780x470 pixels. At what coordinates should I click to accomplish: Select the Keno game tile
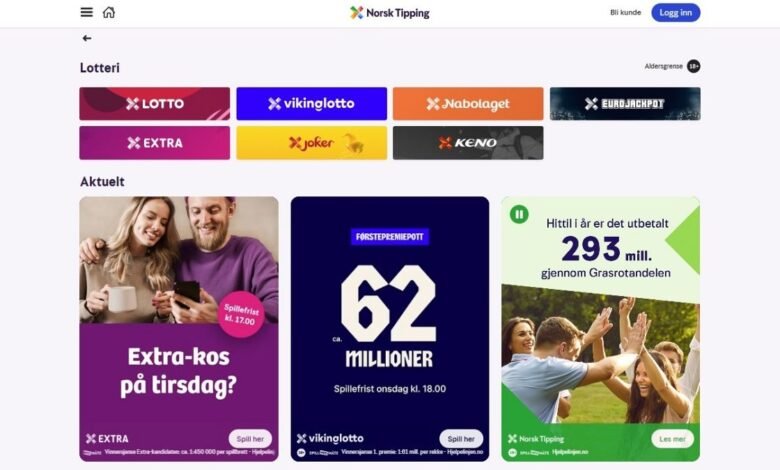[x=468, y=143]
